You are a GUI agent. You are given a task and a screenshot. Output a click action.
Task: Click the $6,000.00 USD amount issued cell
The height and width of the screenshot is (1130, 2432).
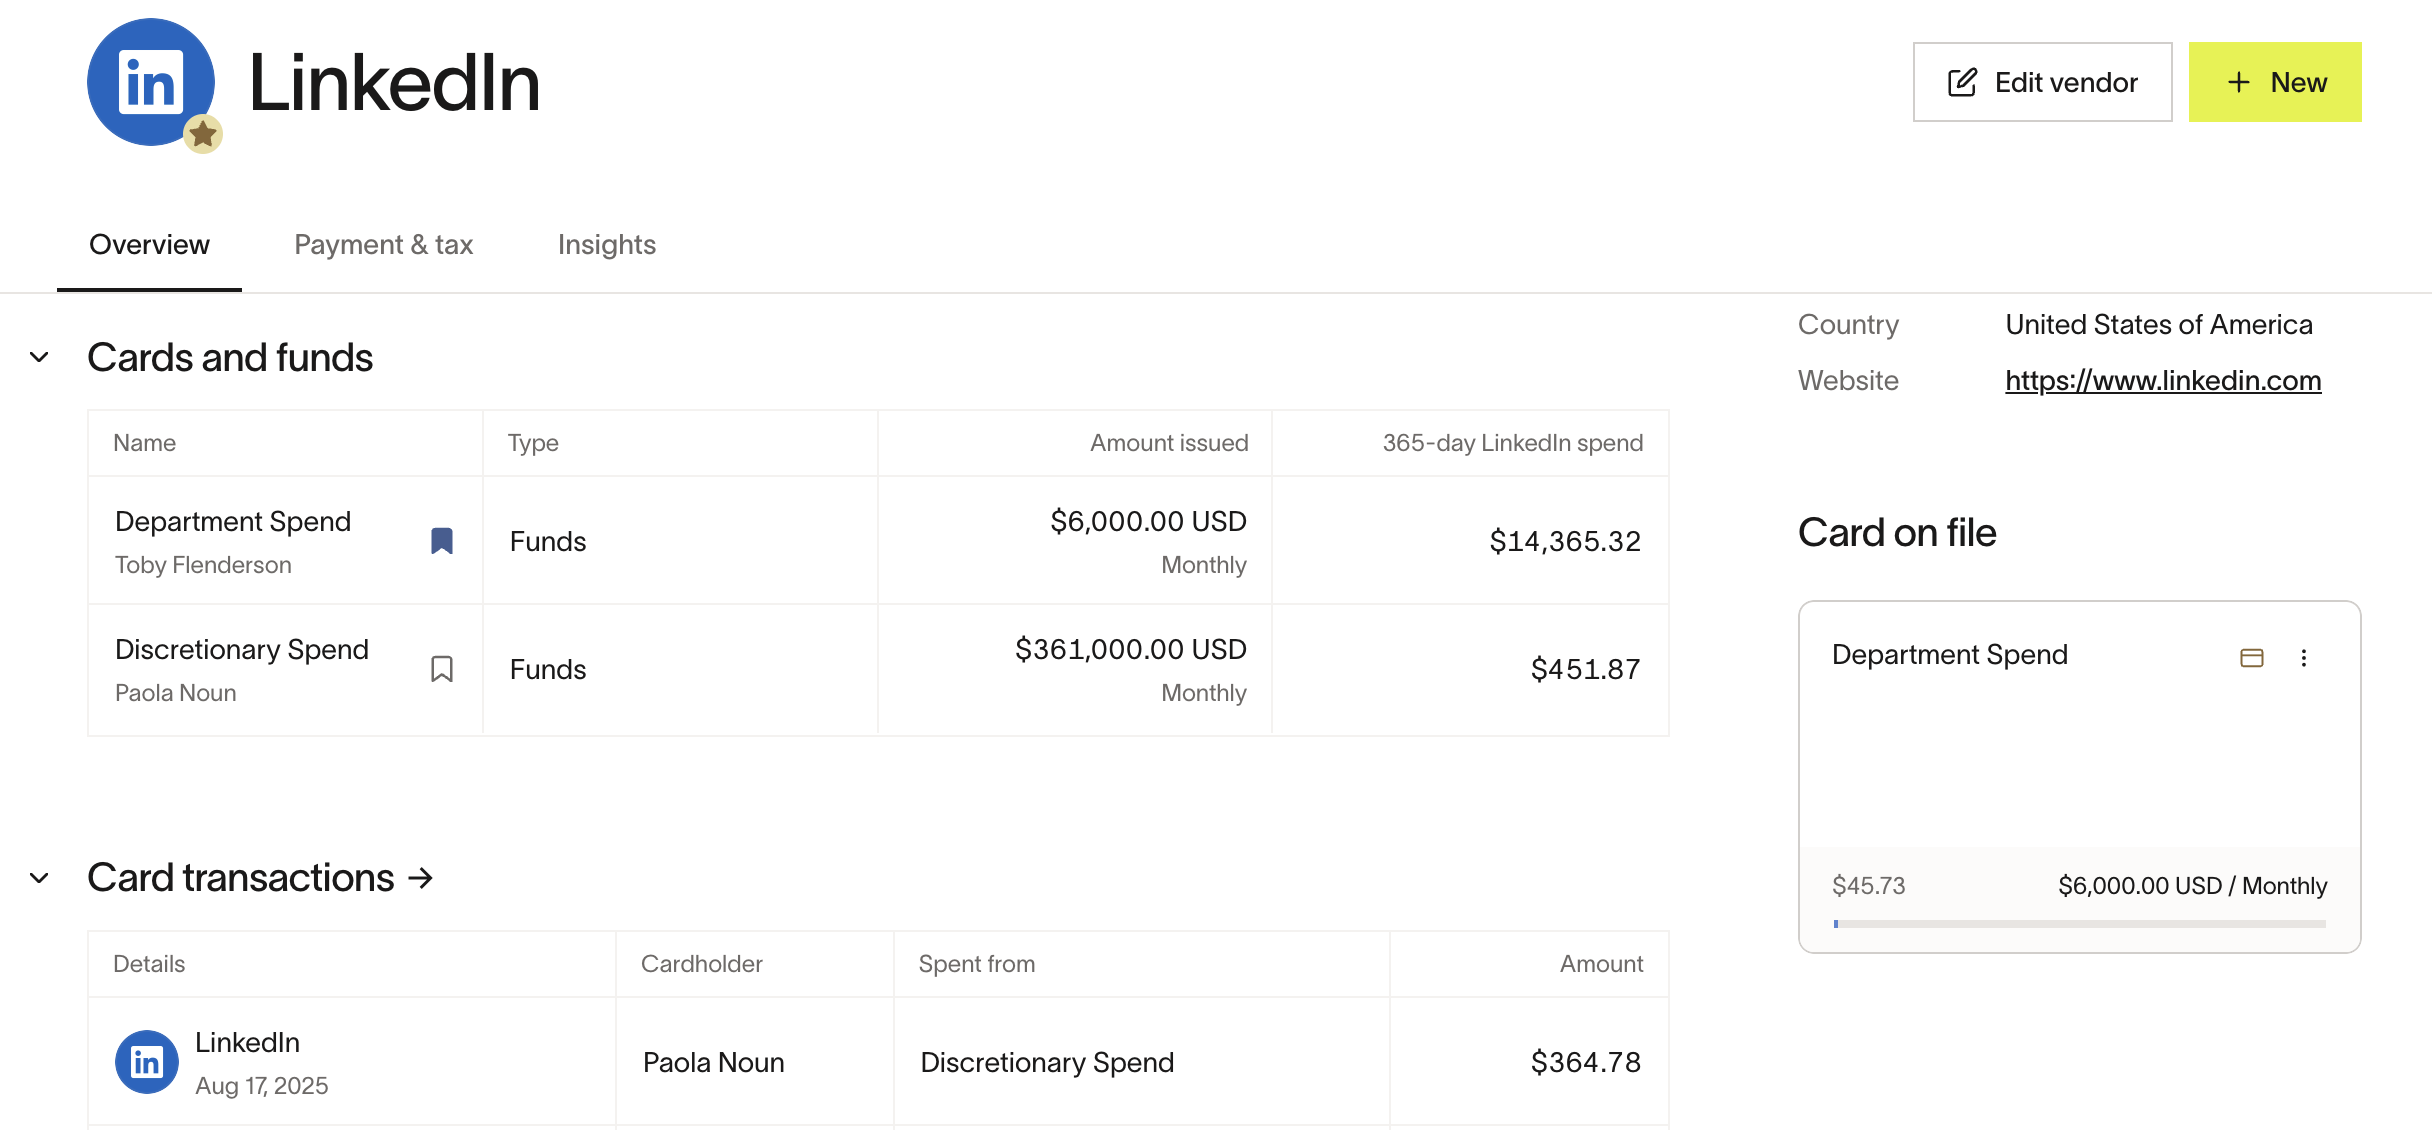tap(1075, 541)
